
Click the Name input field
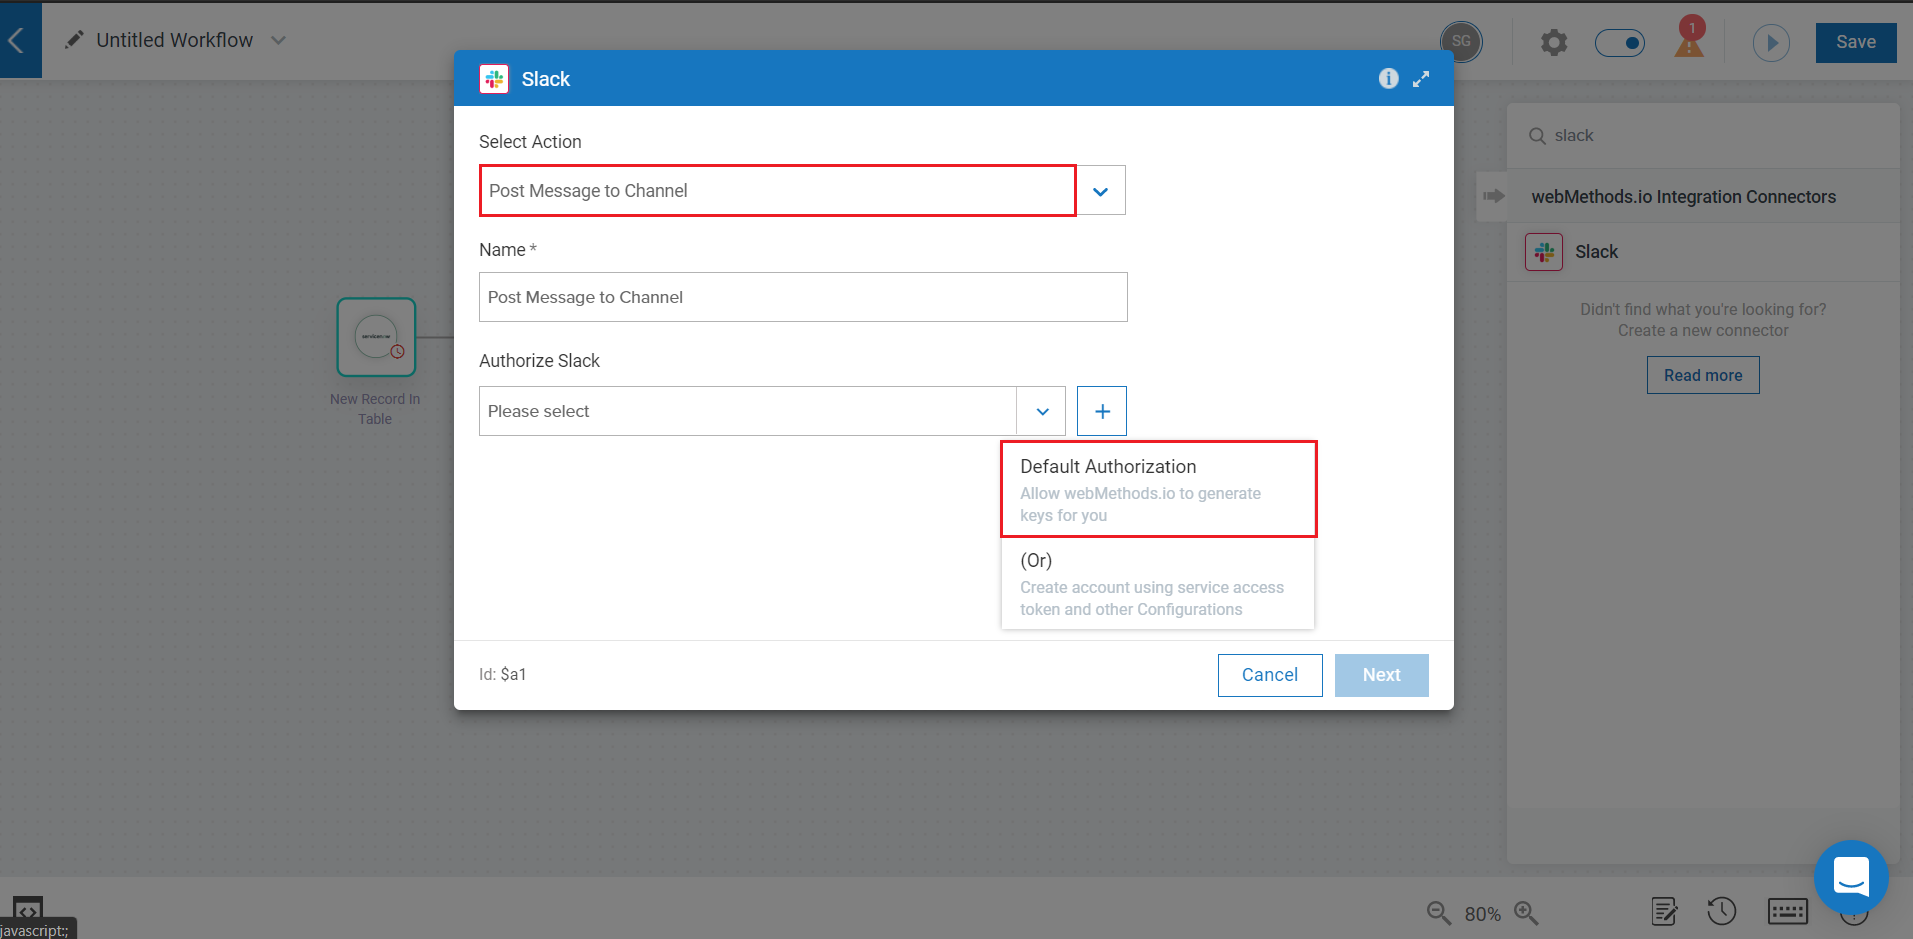(803, 297)
